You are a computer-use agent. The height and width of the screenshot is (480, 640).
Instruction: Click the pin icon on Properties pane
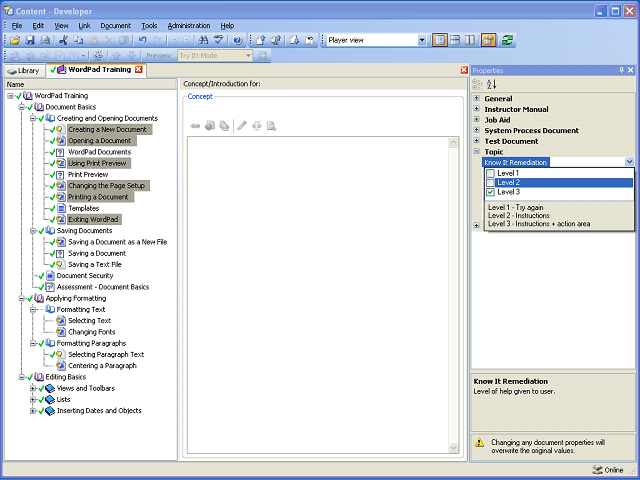[x=621, y=70]
